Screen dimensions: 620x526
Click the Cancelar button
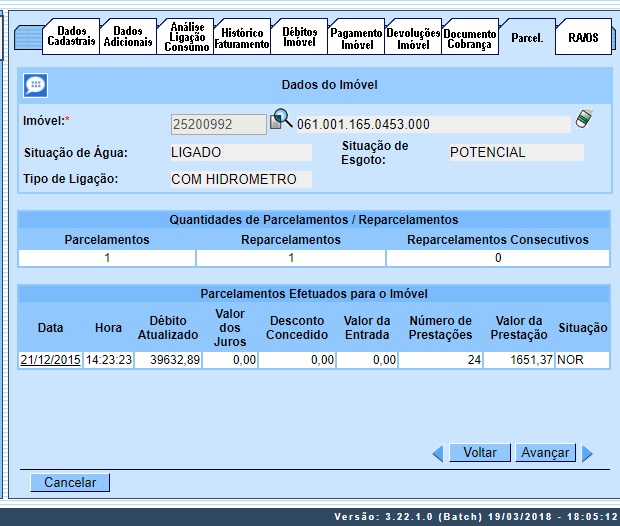pyautogui.click(x=70, y=482)
